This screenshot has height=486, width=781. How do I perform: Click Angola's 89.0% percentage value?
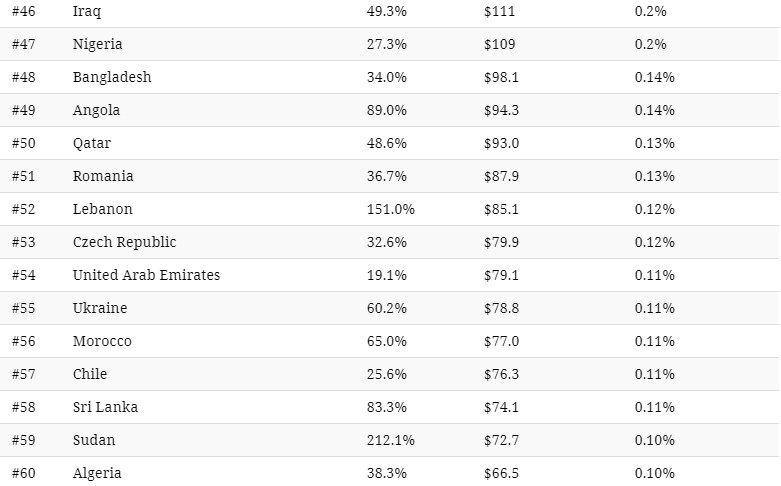387,110
